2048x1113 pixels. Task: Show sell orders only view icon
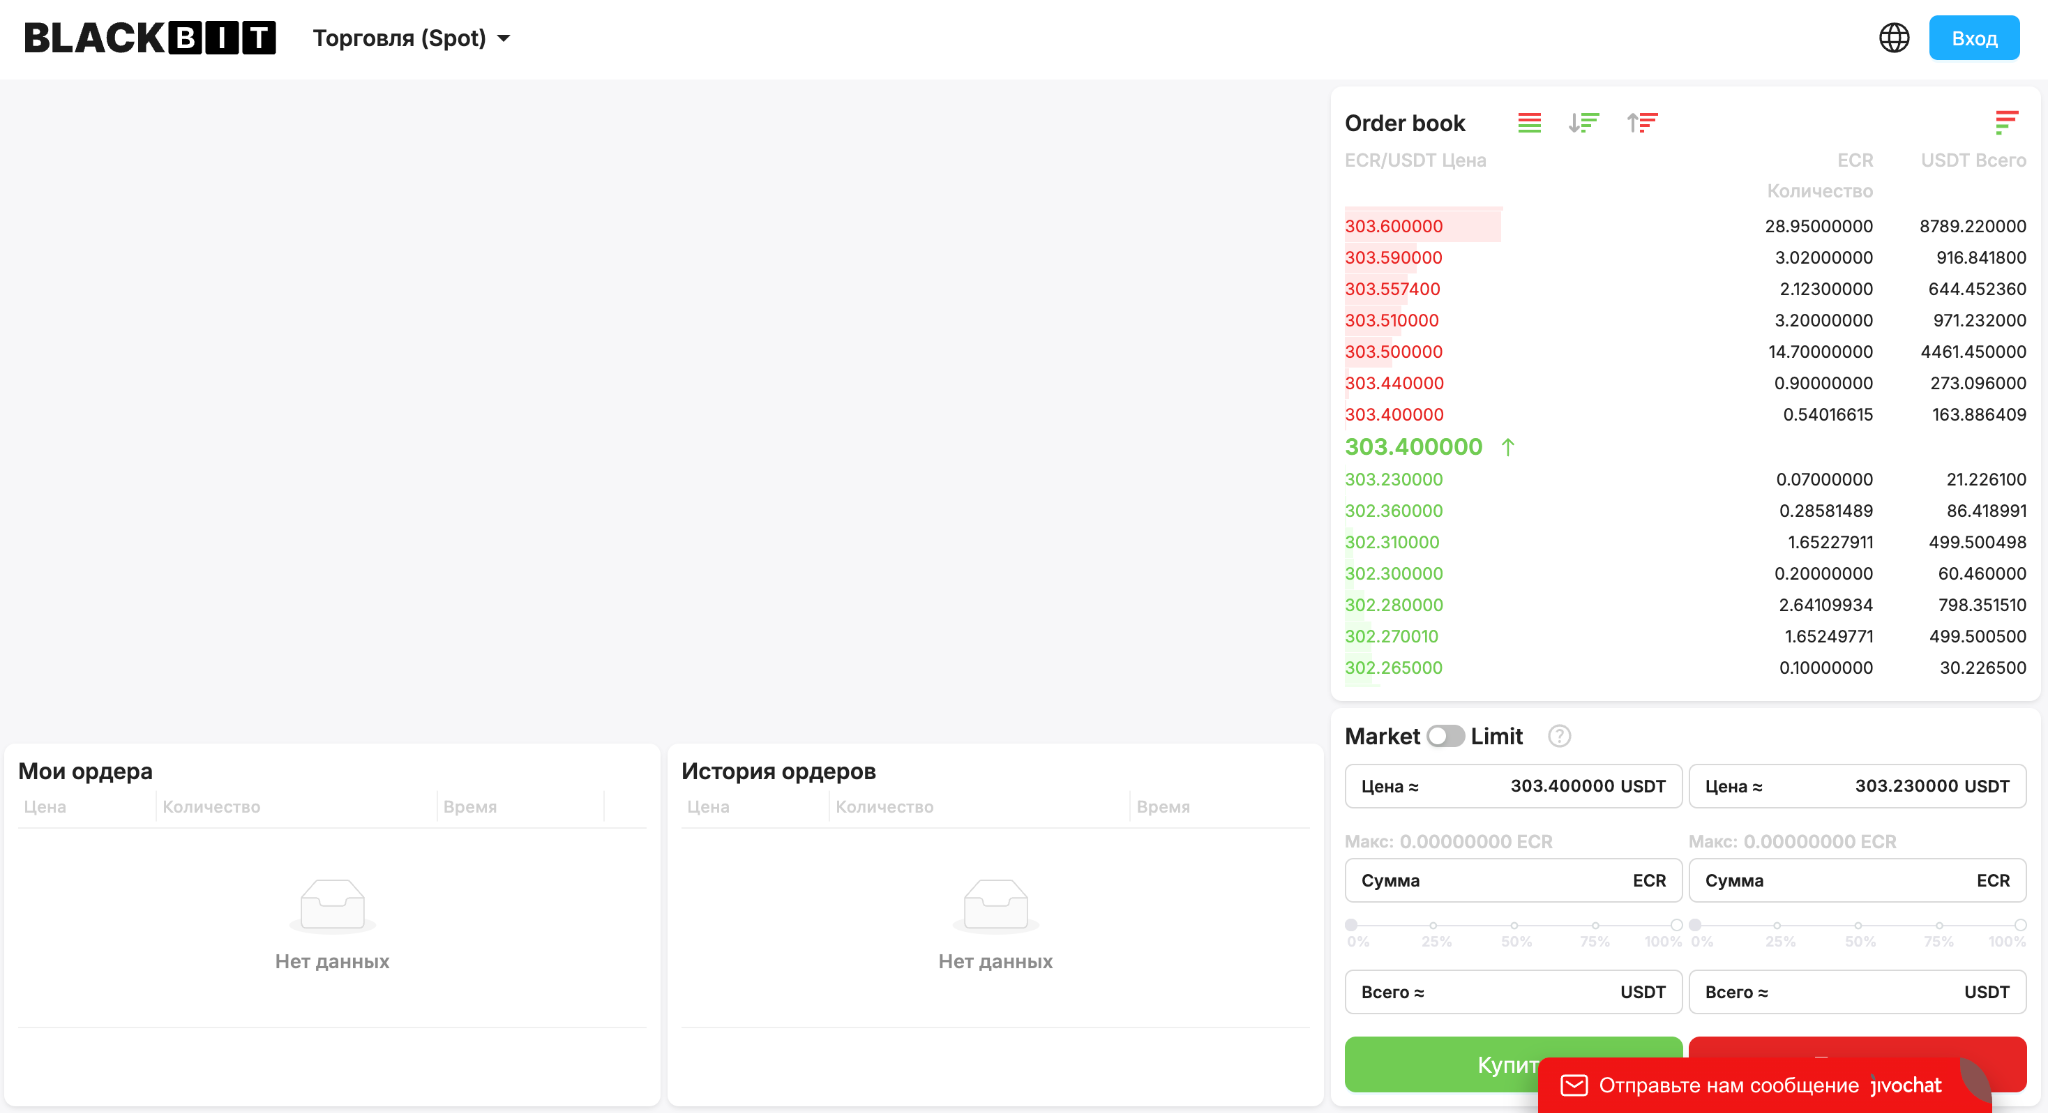(1642, 123)
